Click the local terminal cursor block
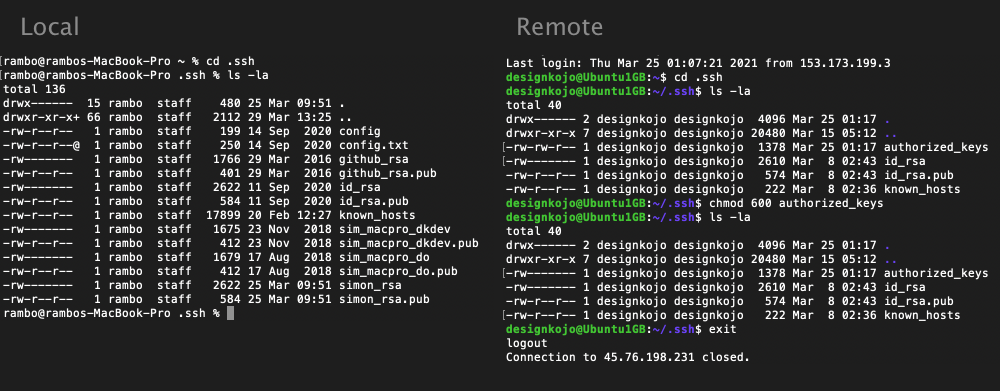1000x391 pixels. [x=230, y=313]
